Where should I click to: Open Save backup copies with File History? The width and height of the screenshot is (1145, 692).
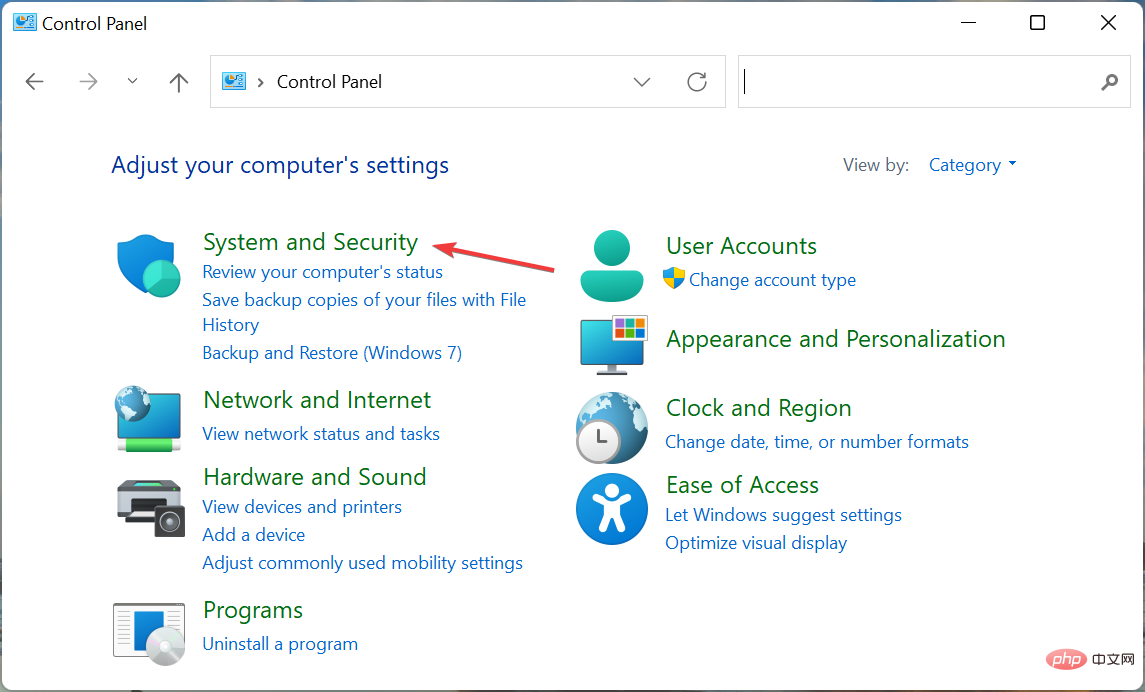364,312
